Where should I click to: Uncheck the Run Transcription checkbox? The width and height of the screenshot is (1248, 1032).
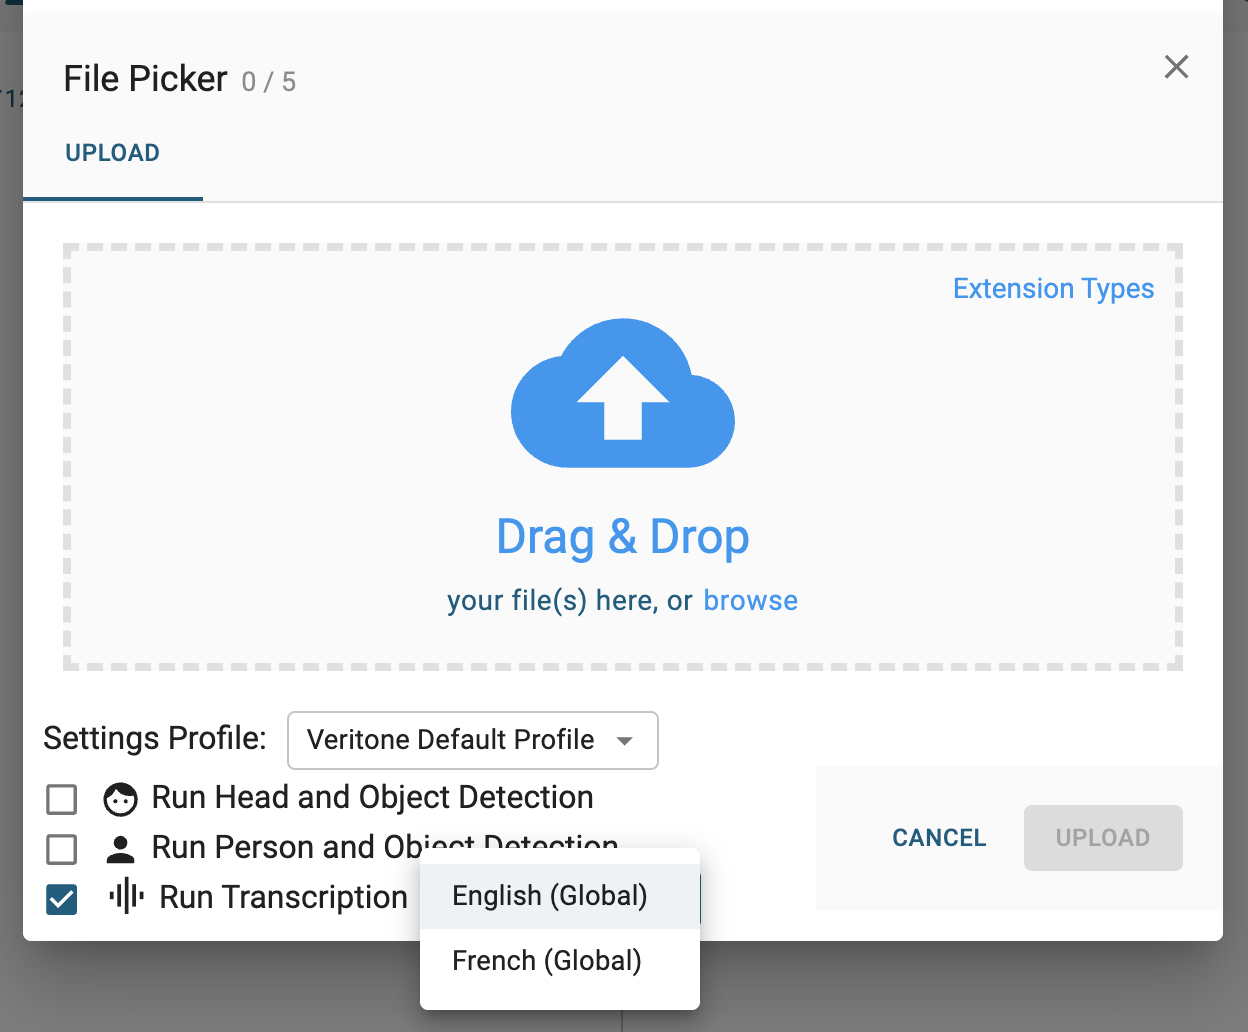pos(62,899)
